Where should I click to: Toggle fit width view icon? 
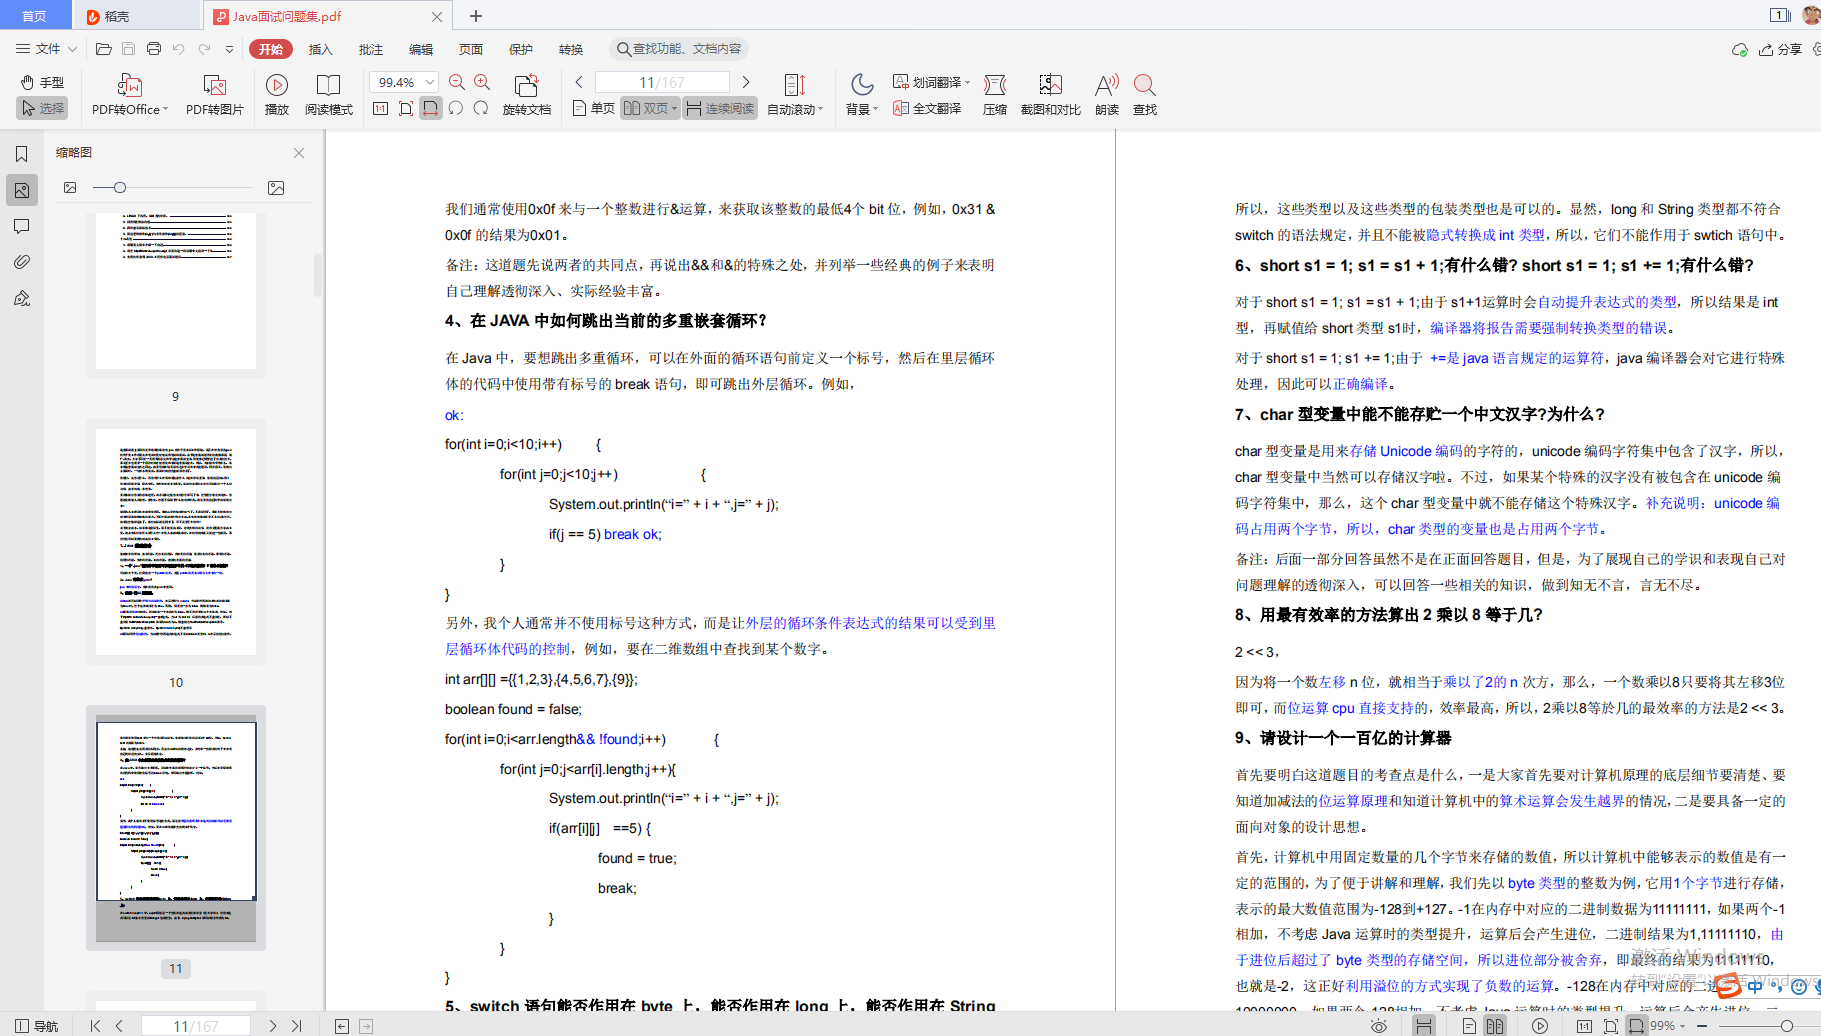(431, 108)
